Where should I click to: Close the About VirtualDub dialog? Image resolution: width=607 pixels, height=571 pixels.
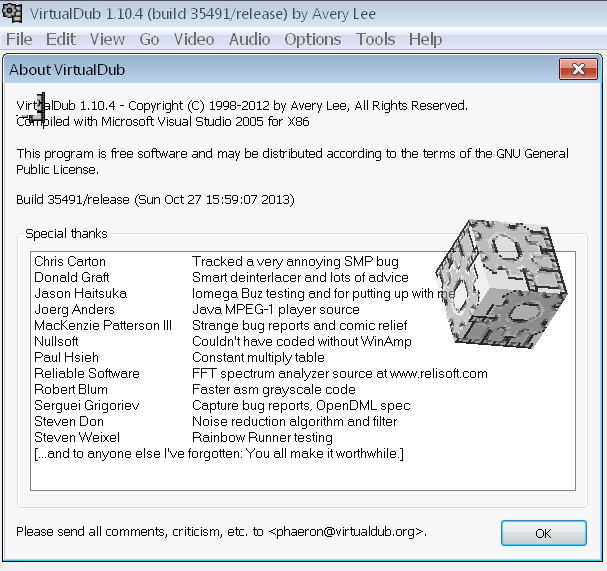coord(578,69)
